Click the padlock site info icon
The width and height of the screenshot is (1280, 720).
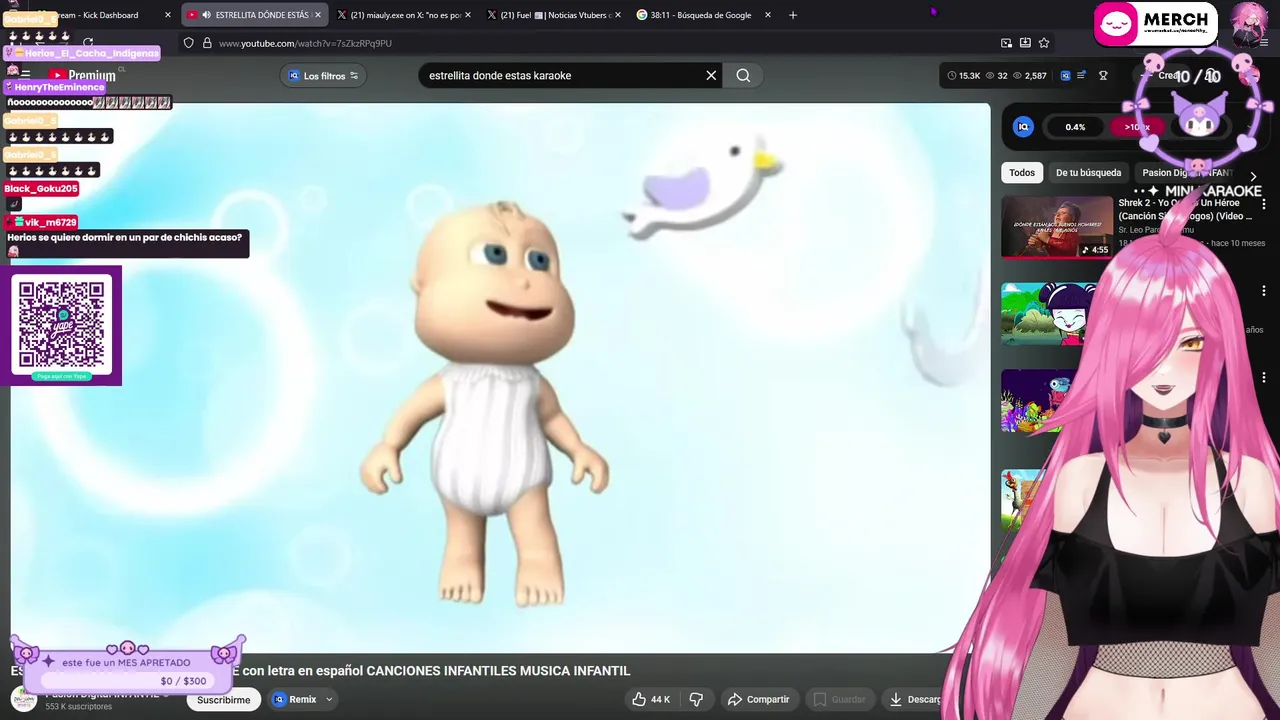[207, 43]
